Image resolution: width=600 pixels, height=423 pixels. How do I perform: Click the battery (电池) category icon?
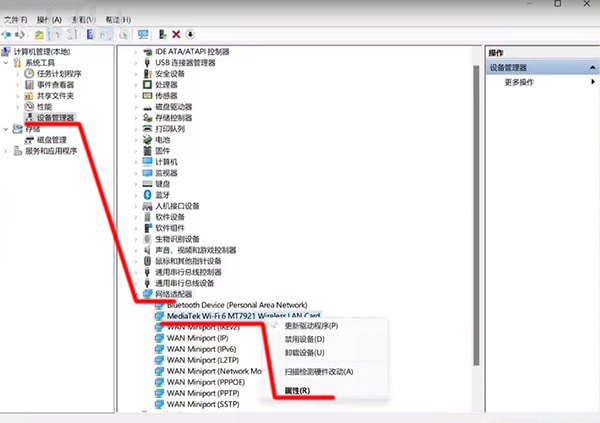(x=147, y=140)
